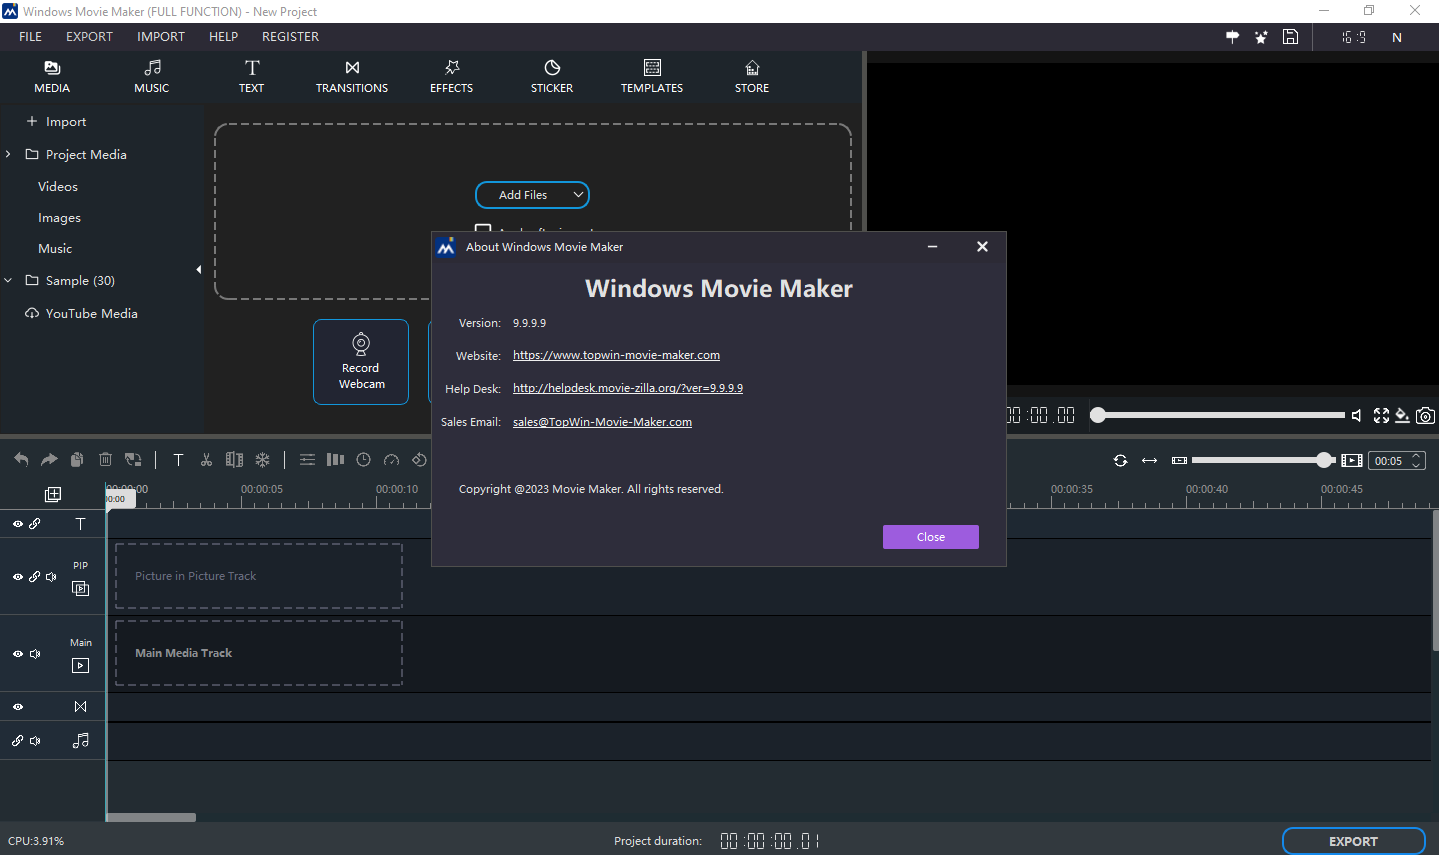The height and width of the screenshot is (855, 1439).
Task: Mute the music track
Action: (35, 741)
